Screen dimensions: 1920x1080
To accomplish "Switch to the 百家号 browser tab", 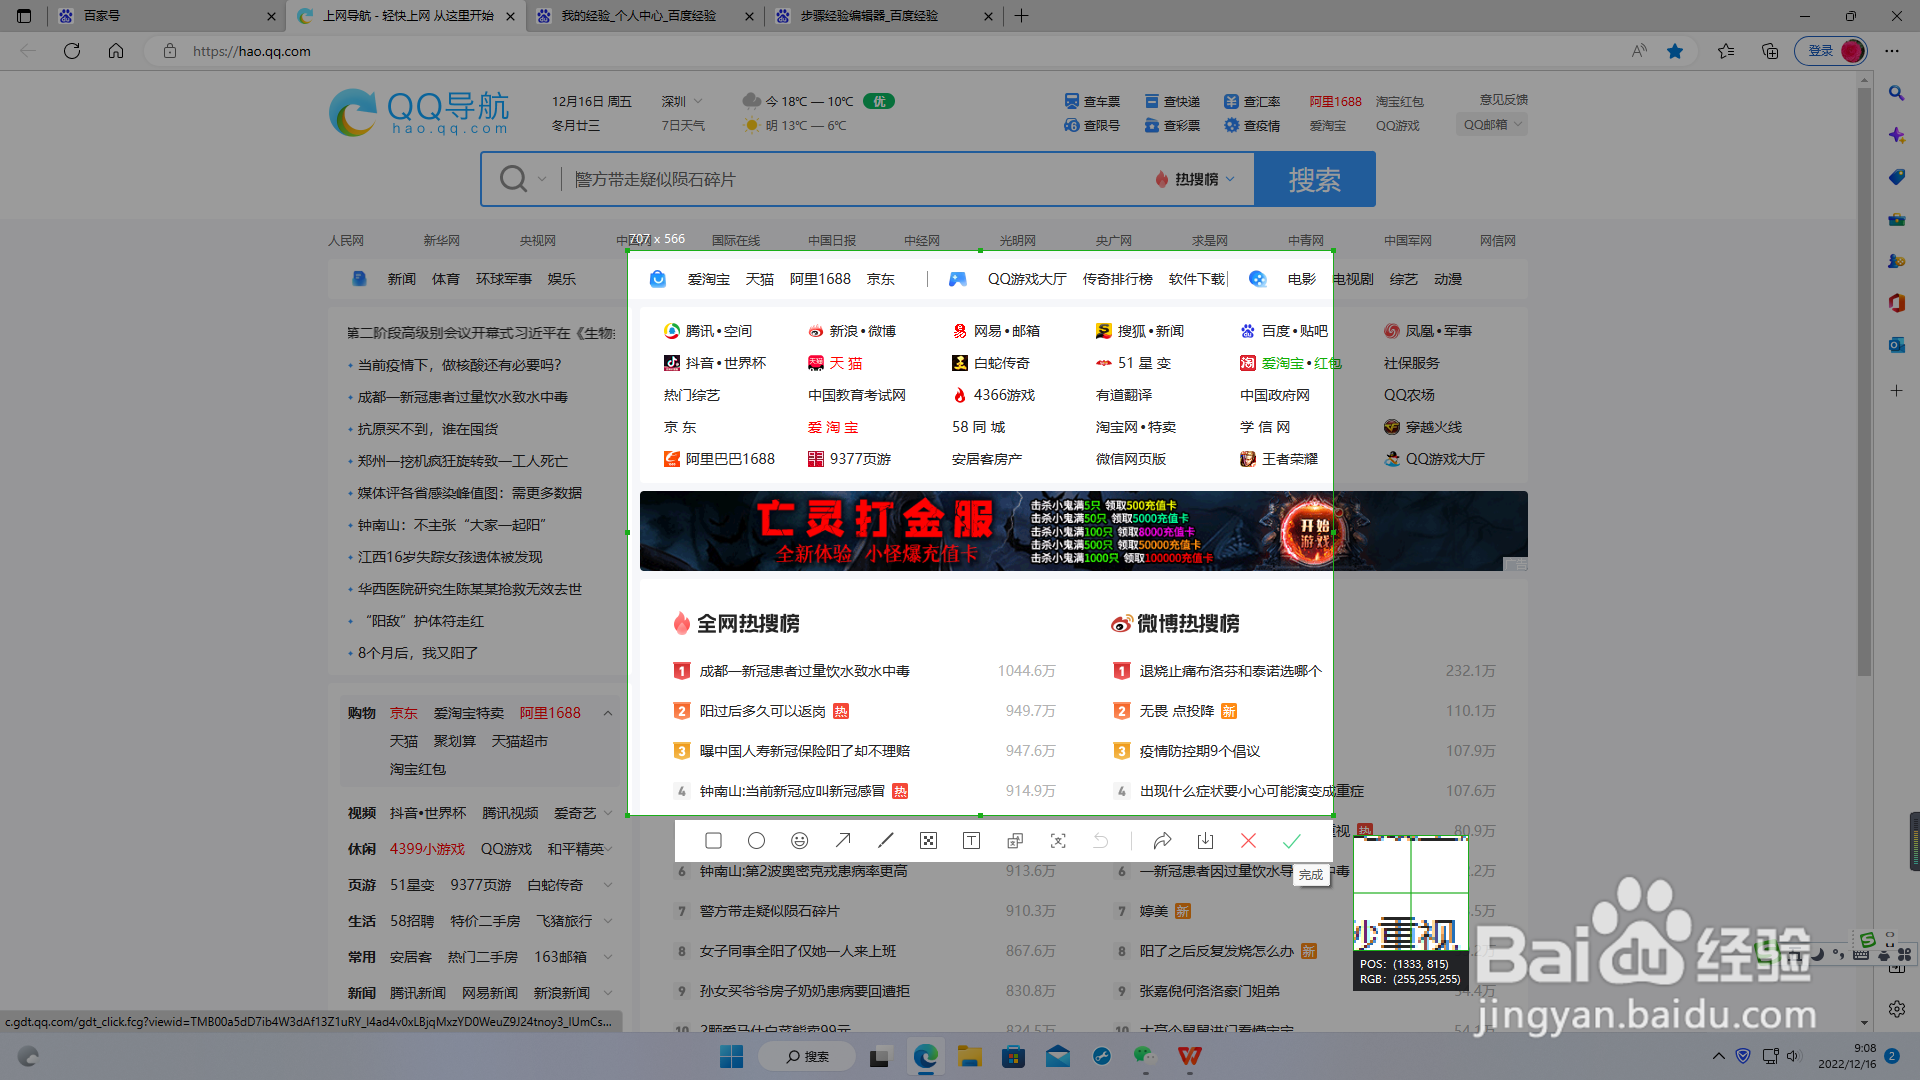I will pyautogui.click(x=164, y=16).
